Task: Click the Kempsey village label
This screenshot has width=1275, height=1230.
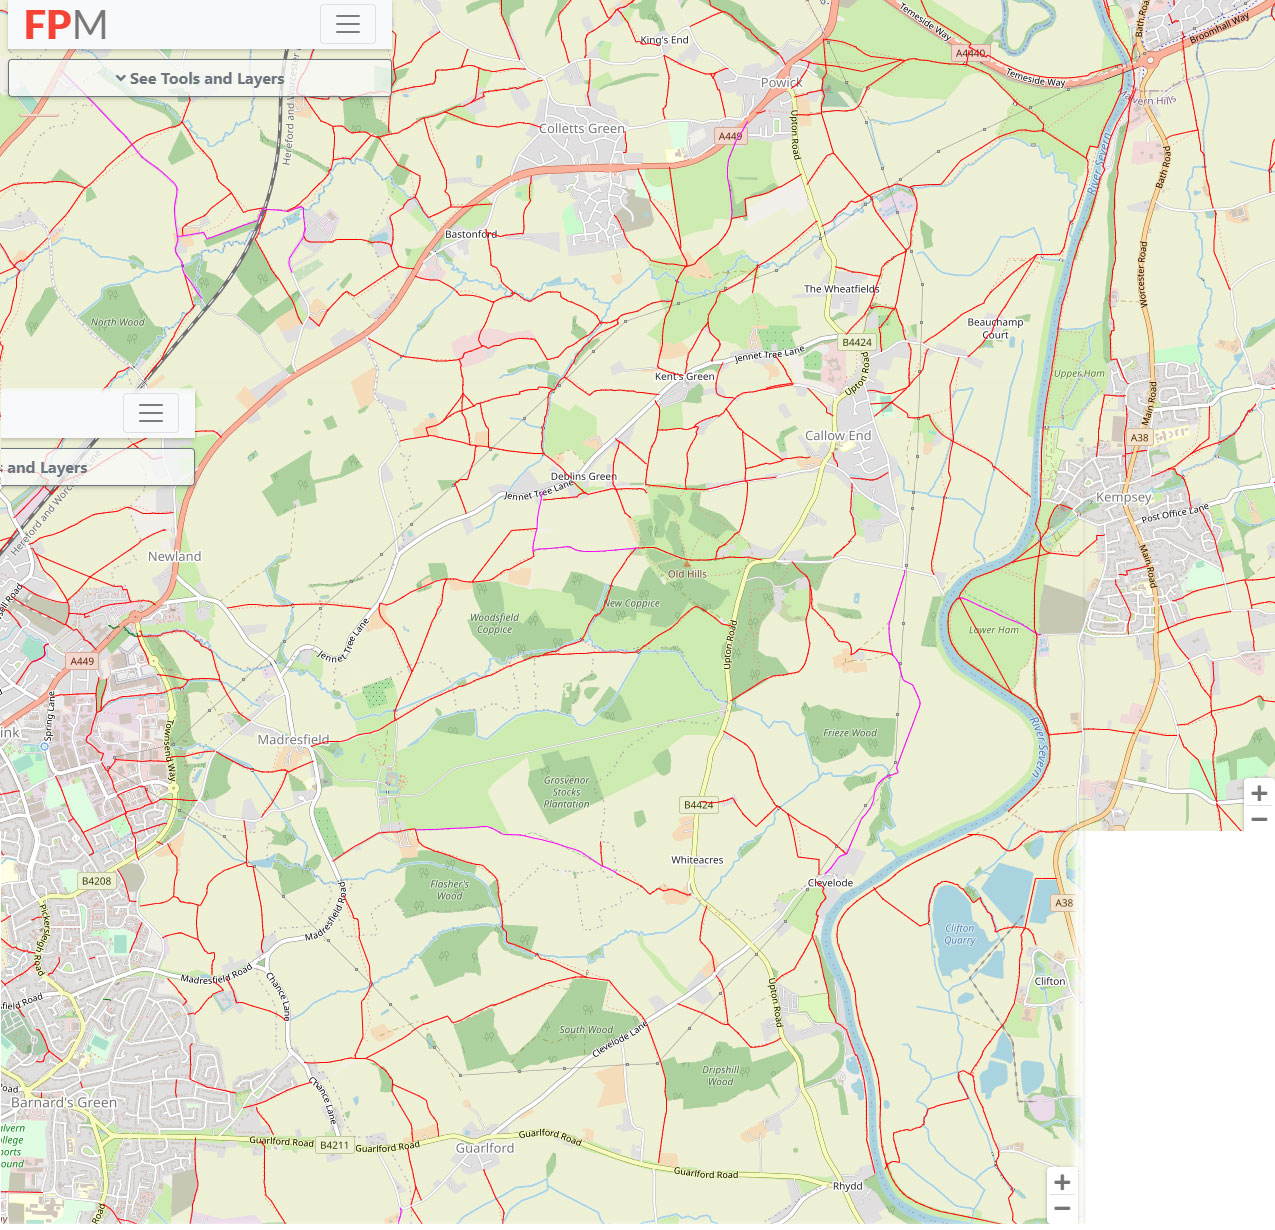Action: pyautogui.click(x=1123, y=497)
